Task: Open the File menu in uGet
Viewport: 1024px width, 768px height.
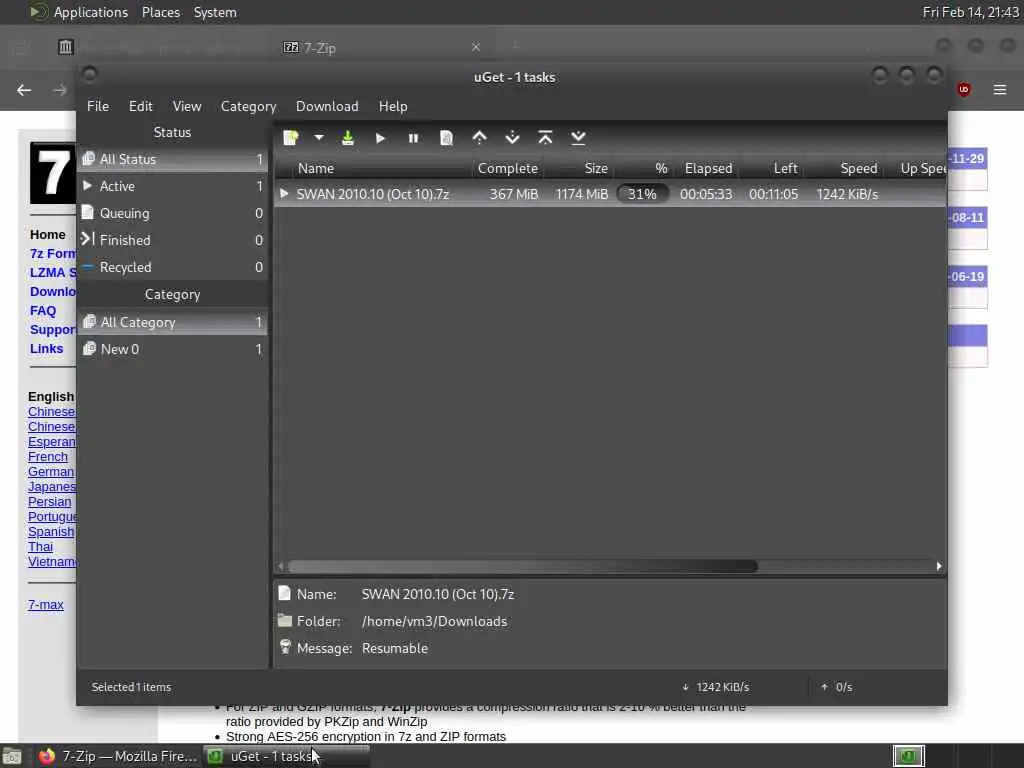Action: pyautogui.click(x=98, y=106)
